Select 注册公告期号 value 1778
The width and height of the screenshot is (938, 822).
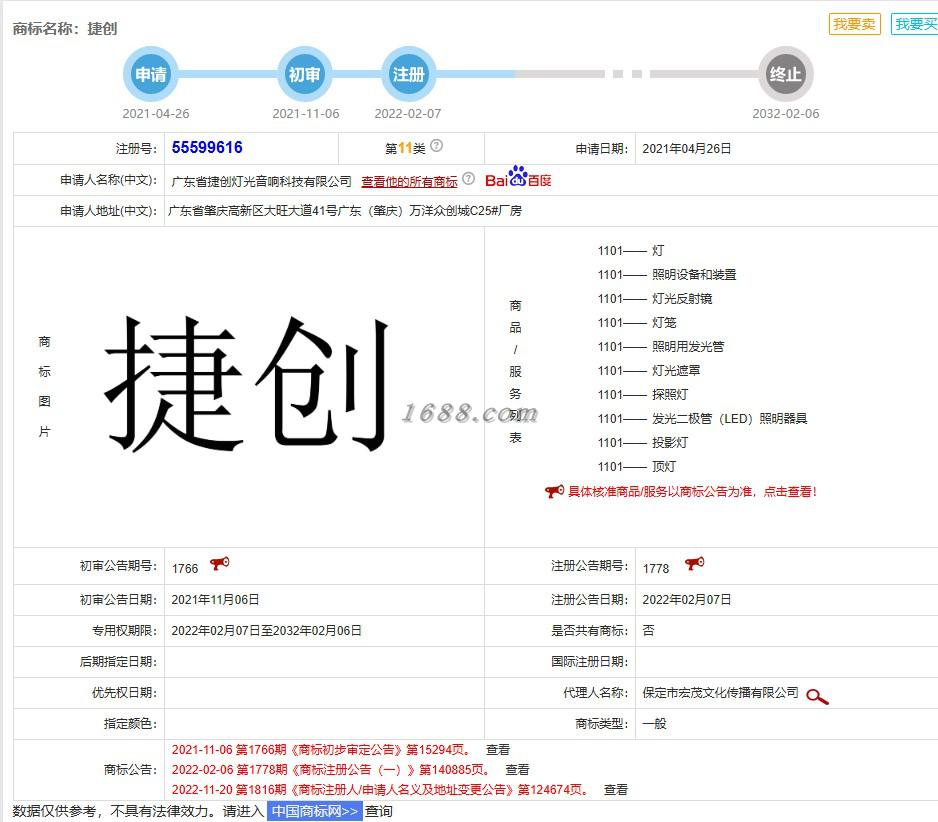click(656, 568)
